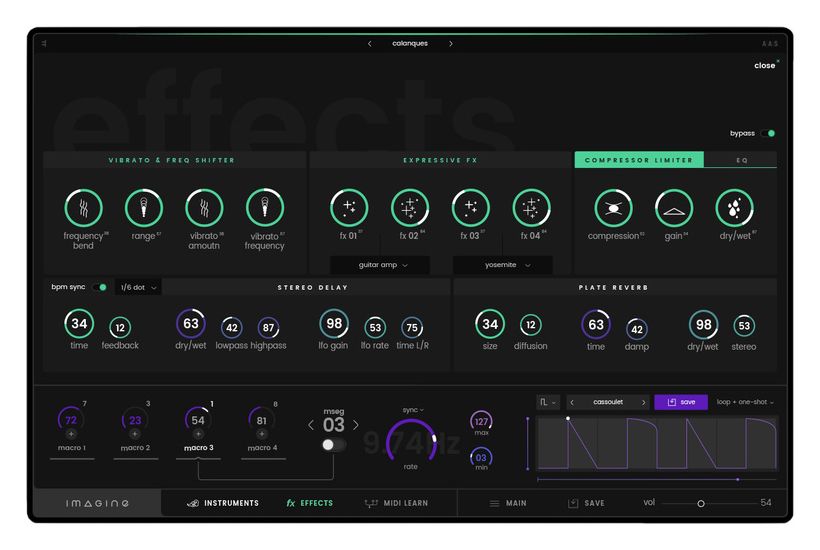Click the purple save curve button
The image size is (820, 550).
tap(681, 402)
